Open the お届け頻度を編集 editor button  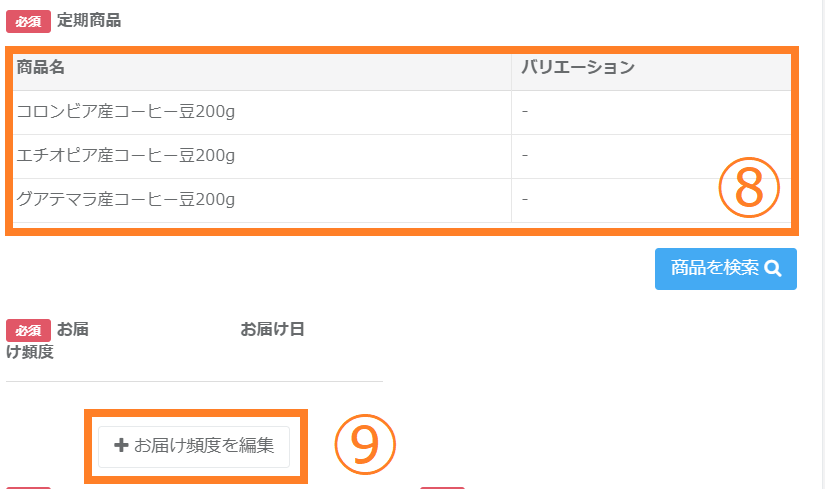(194, 446)
